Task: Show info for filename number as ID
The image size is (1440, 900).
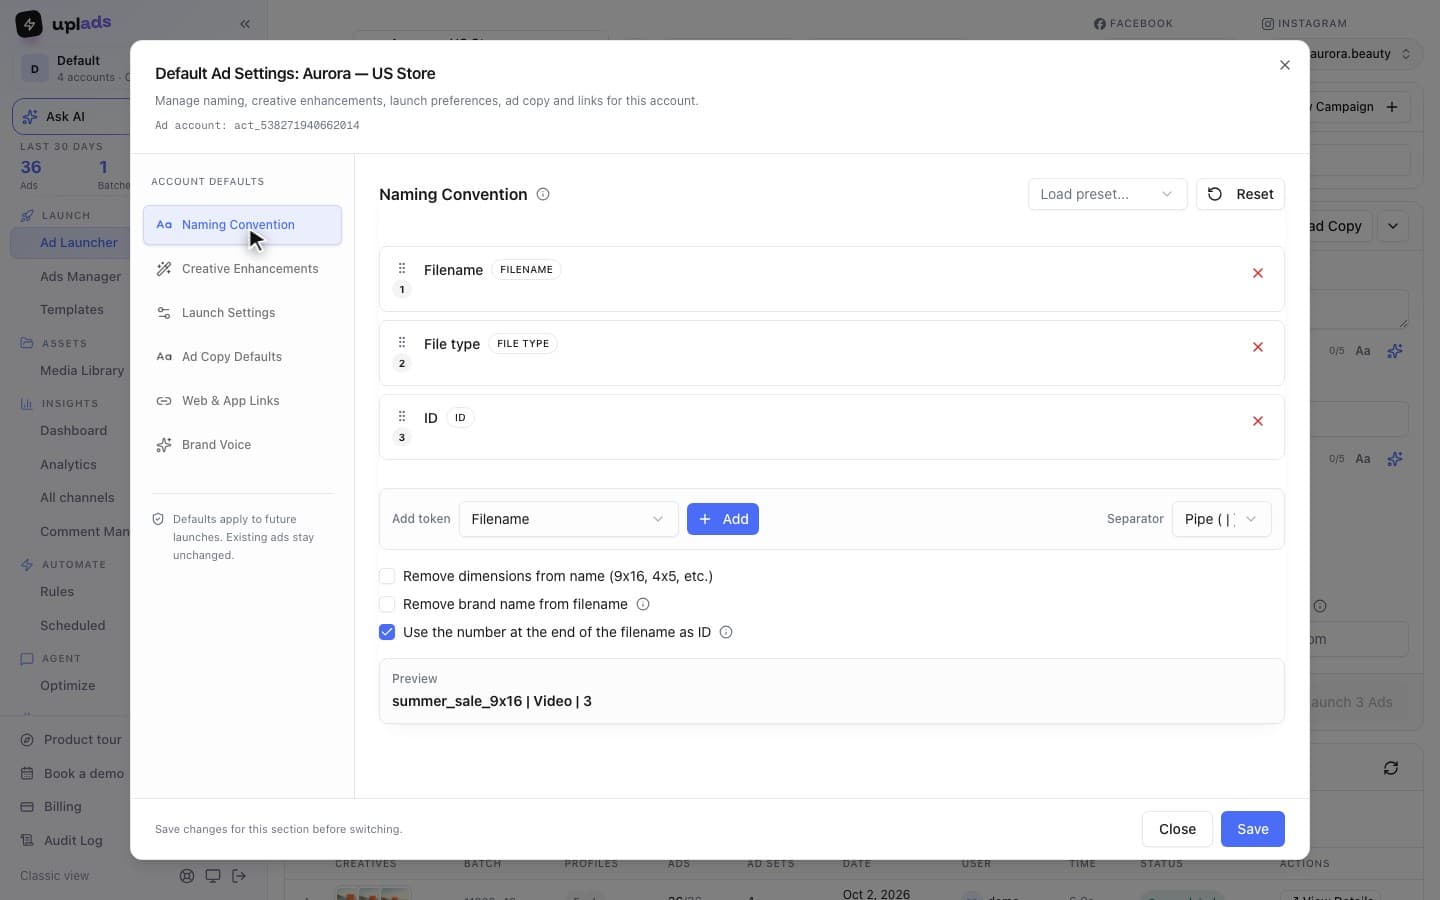Action: point(726,632)
